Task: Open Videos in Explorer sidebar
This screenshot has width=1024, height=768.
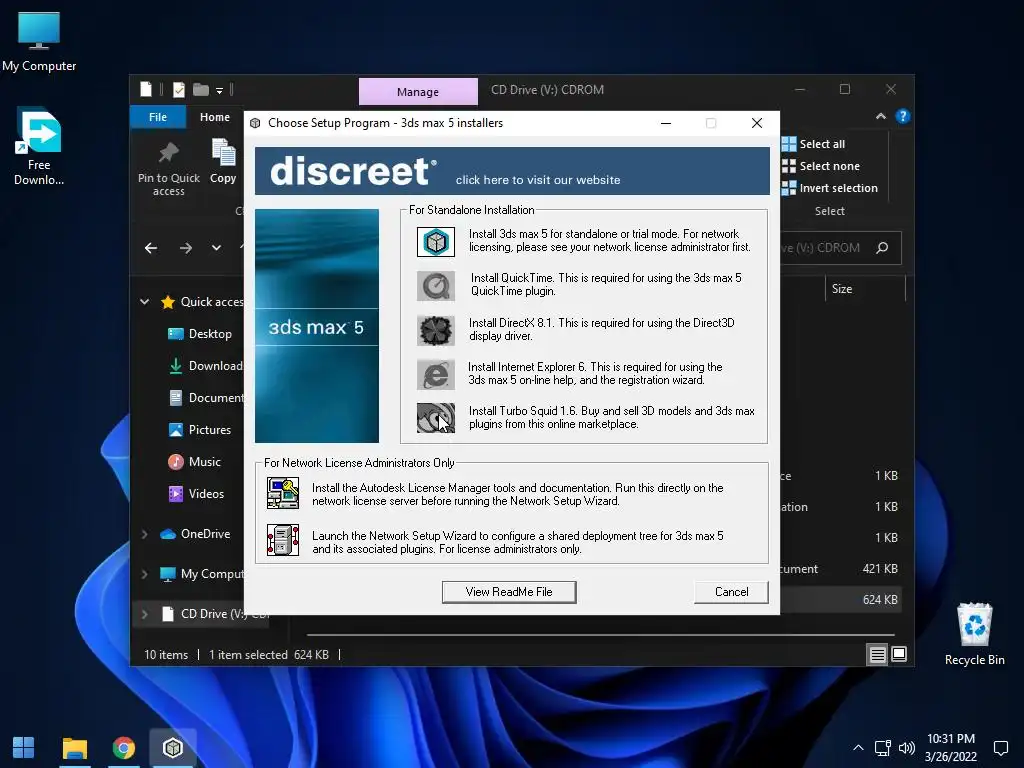Action: [x=196, y=494]
